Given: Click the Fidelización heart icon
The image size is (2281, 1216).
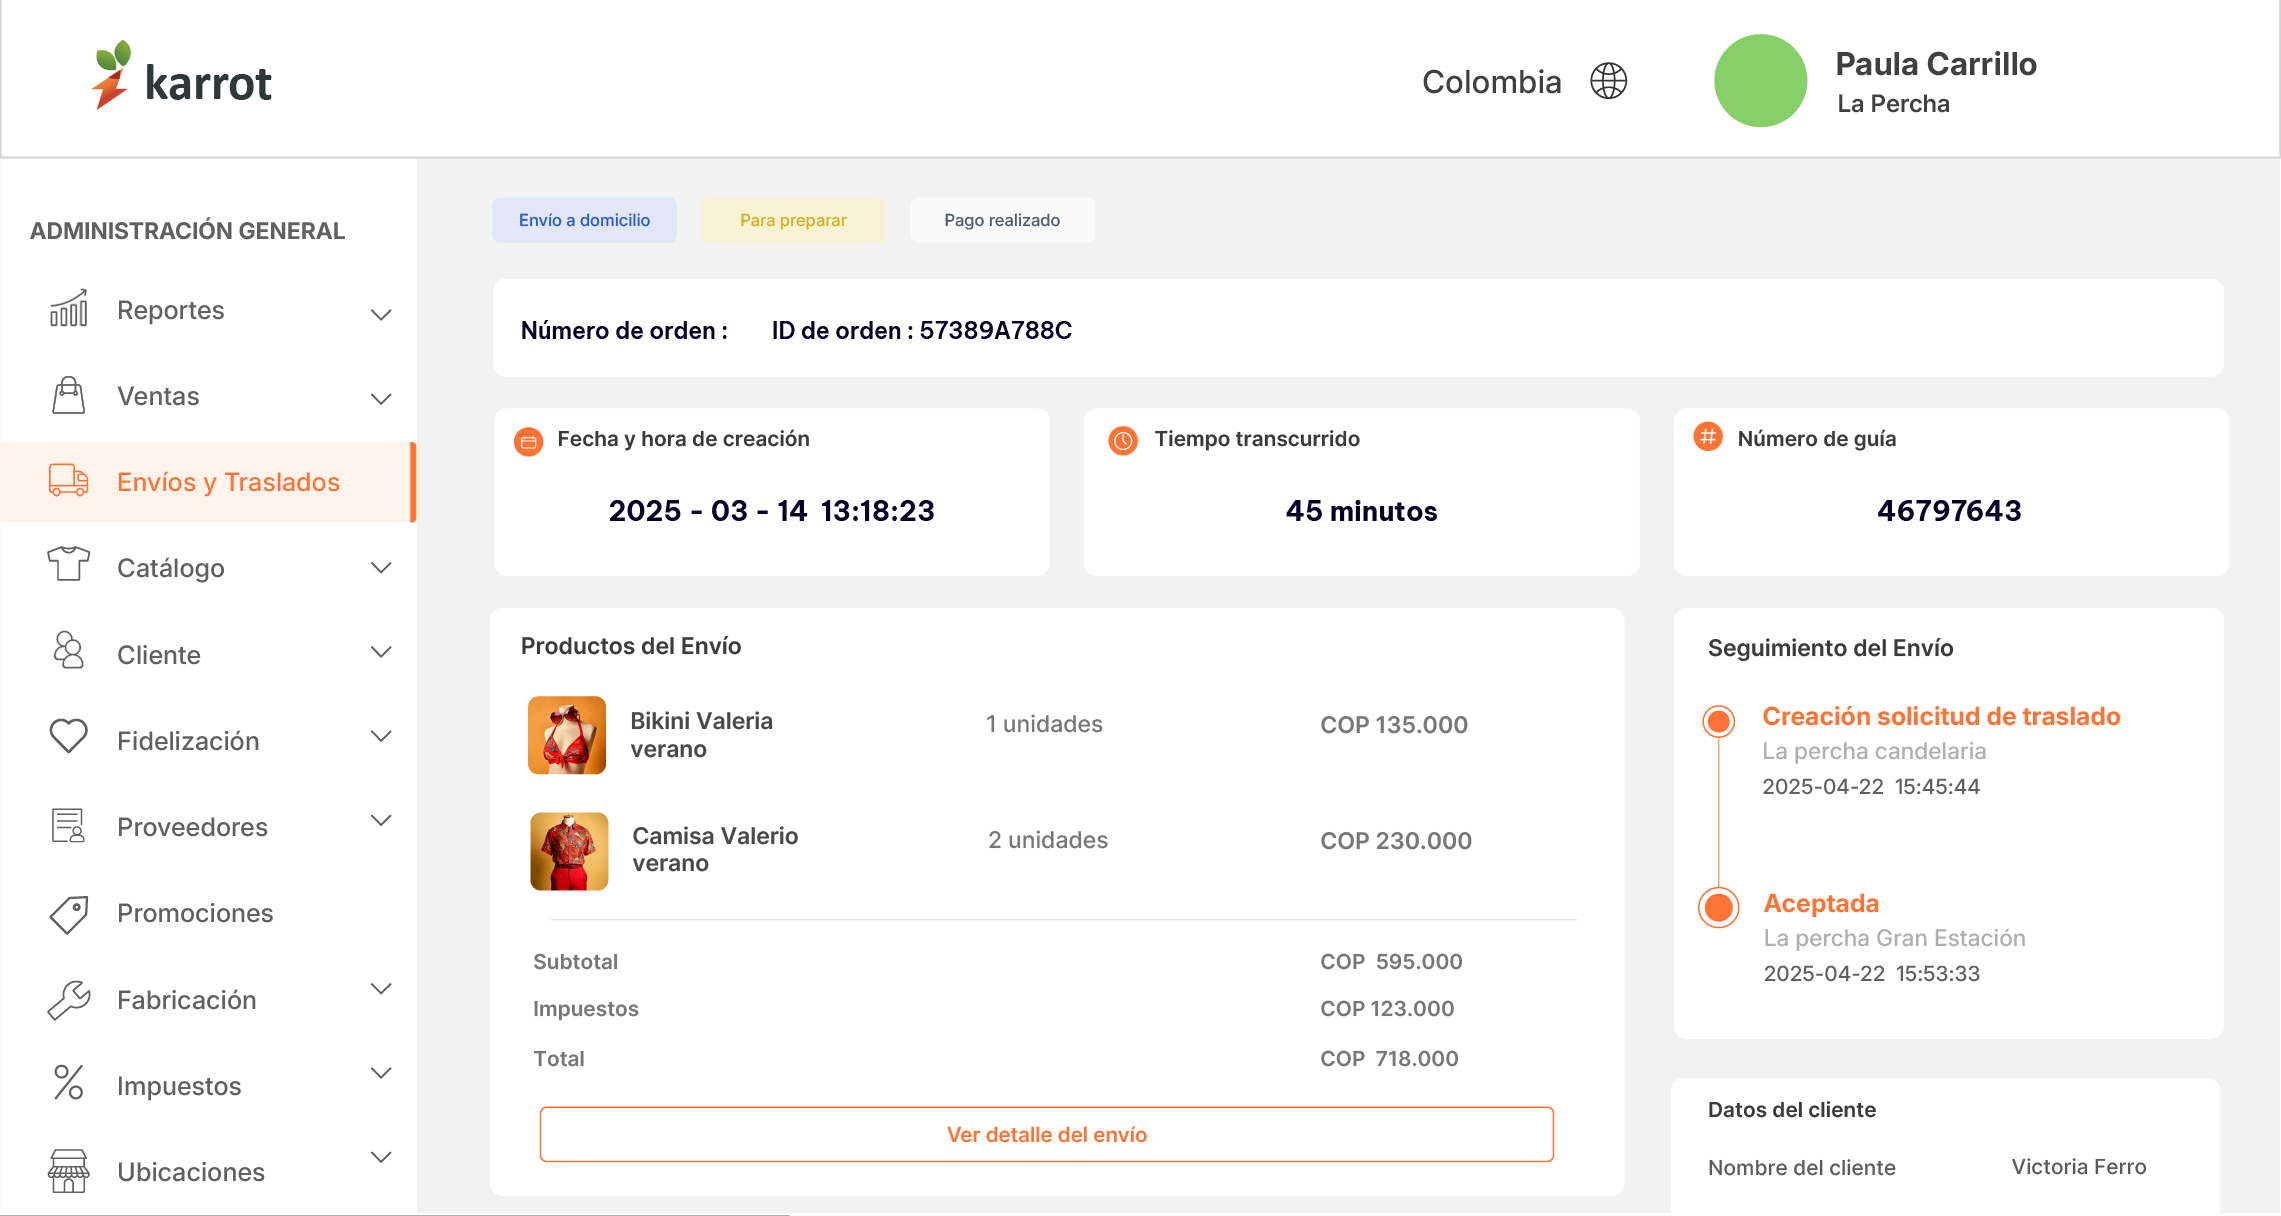Looking at the screenshot, I should (x=69, y=737).
